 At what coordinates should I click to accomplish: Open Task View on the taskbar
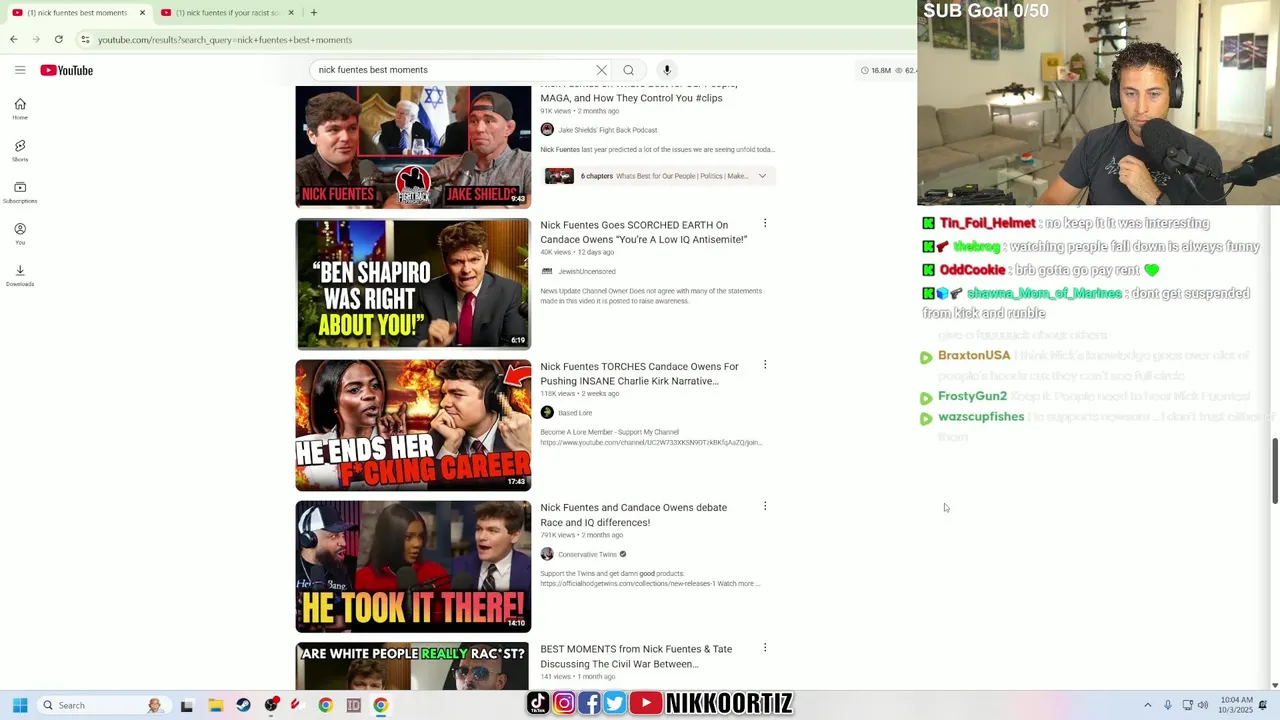(x=186, y=705)
